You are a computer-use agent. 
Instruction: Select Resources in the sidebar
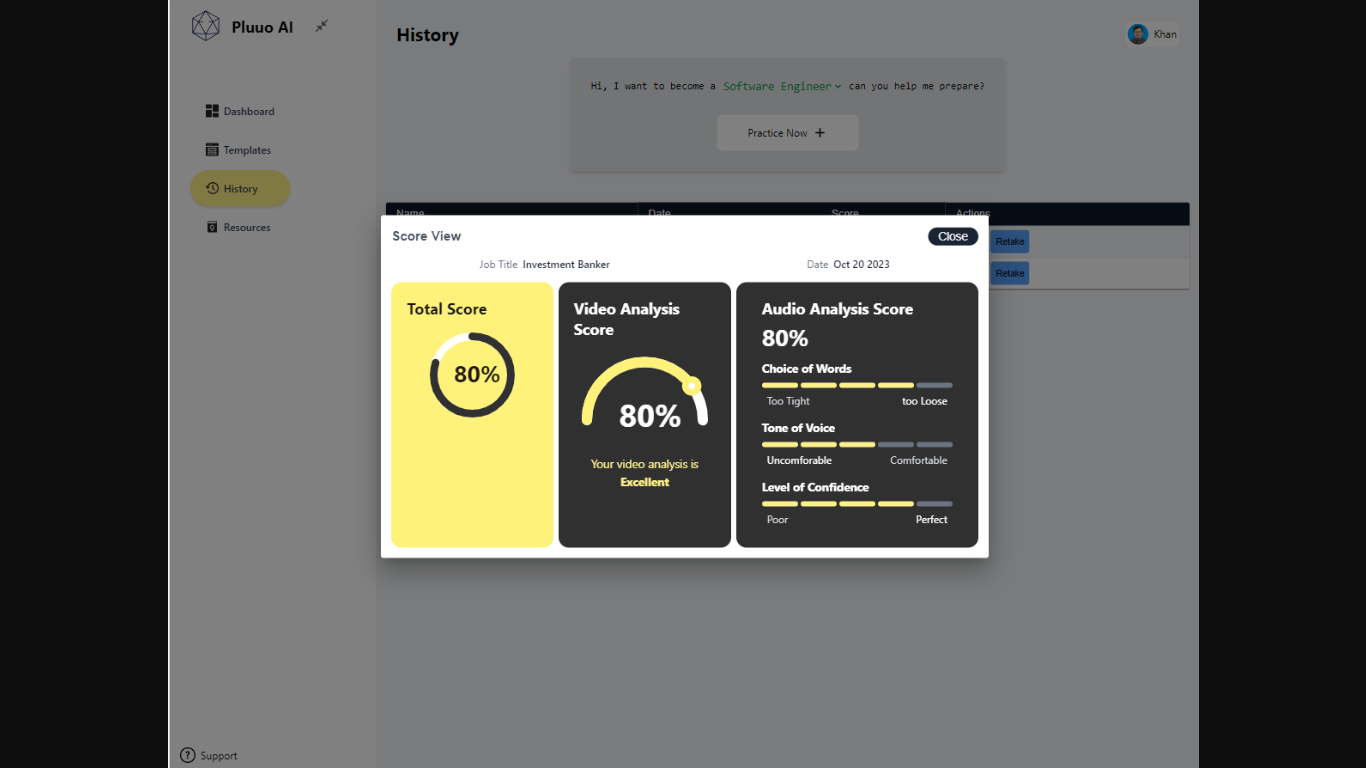(x=247, y=227)
